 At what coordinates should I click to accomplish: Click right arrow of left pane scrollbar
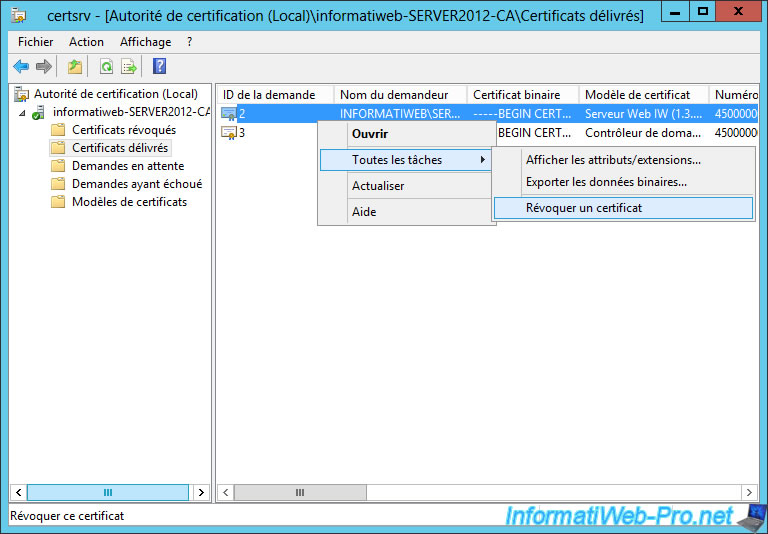[201, 493]
